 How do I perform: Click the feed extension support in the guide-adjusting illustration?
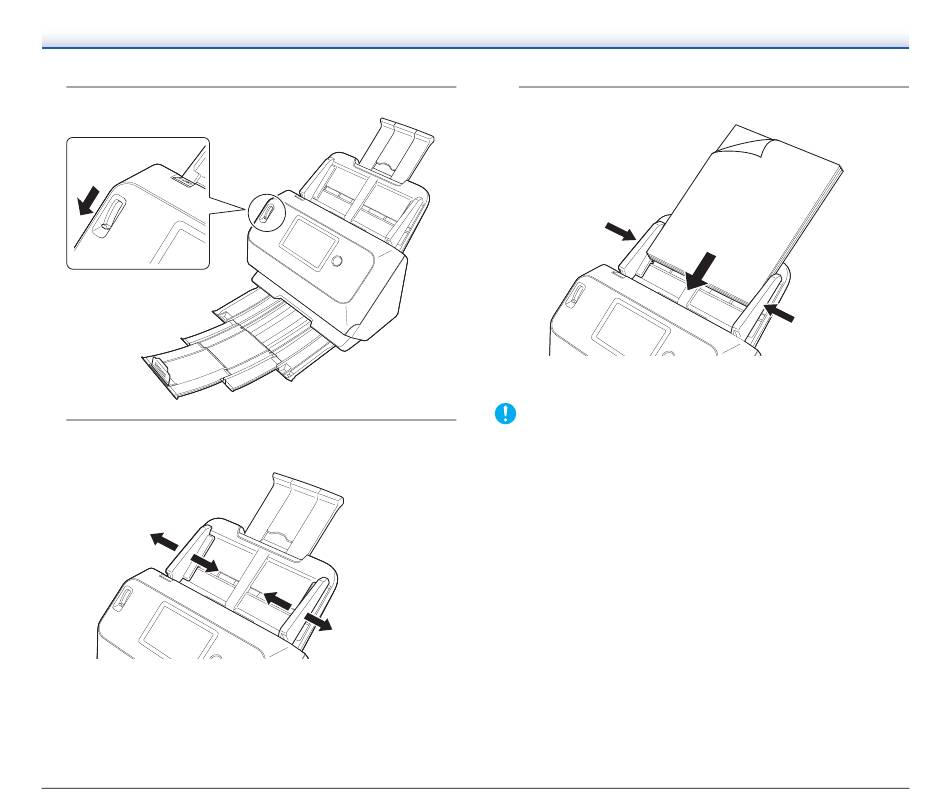pos(295,514)
